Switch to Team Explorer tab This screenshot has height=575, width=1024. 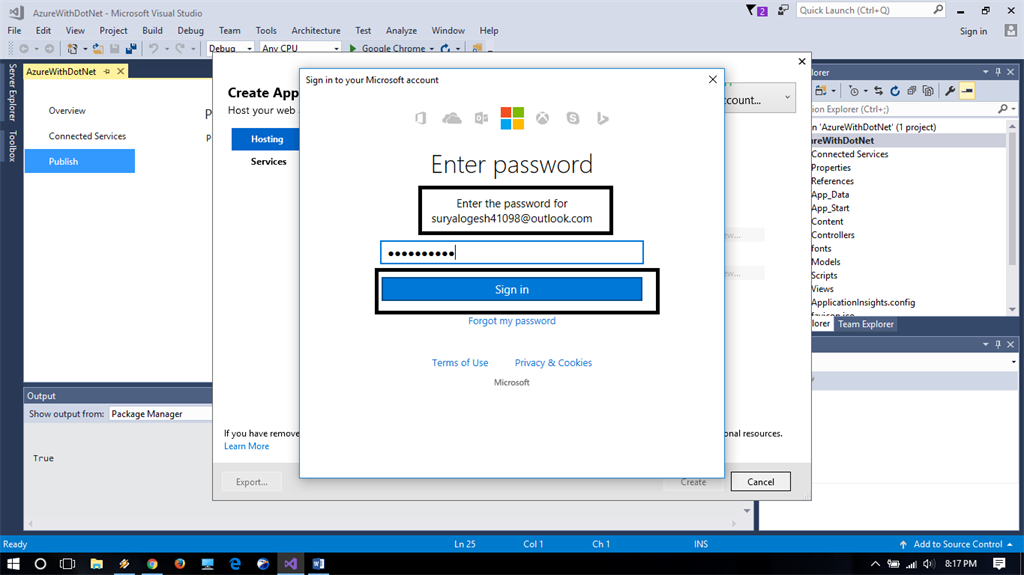coord(866,324)
